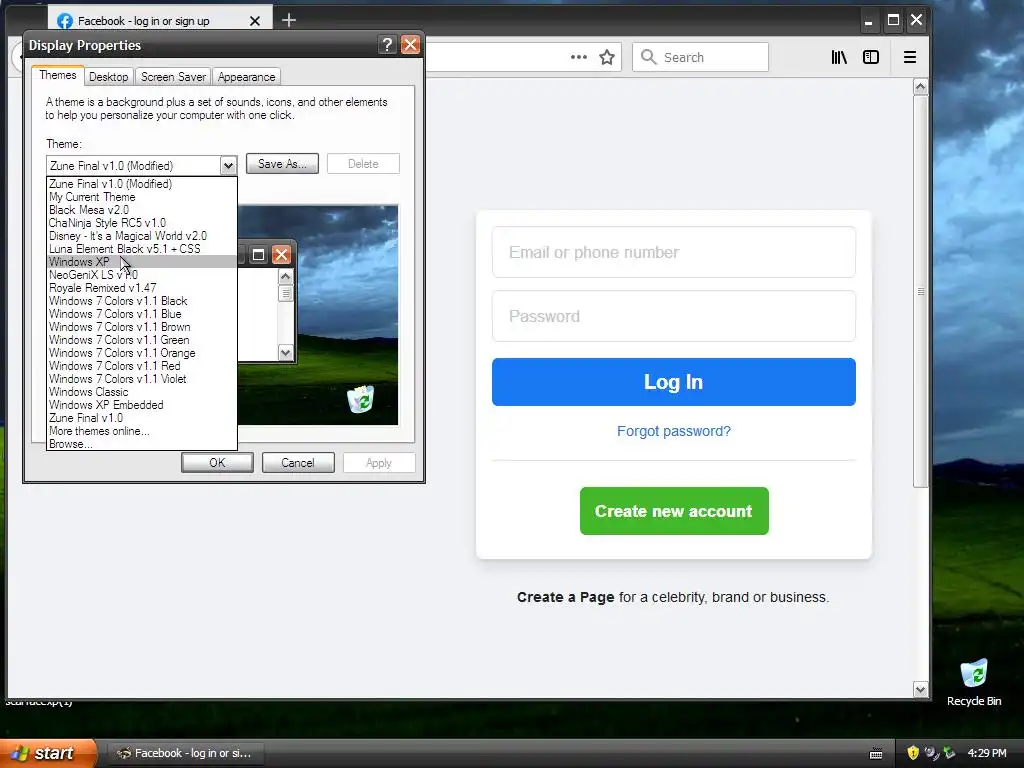
Task: Click the blue Log In button
Action: click(x=673, y=382)
